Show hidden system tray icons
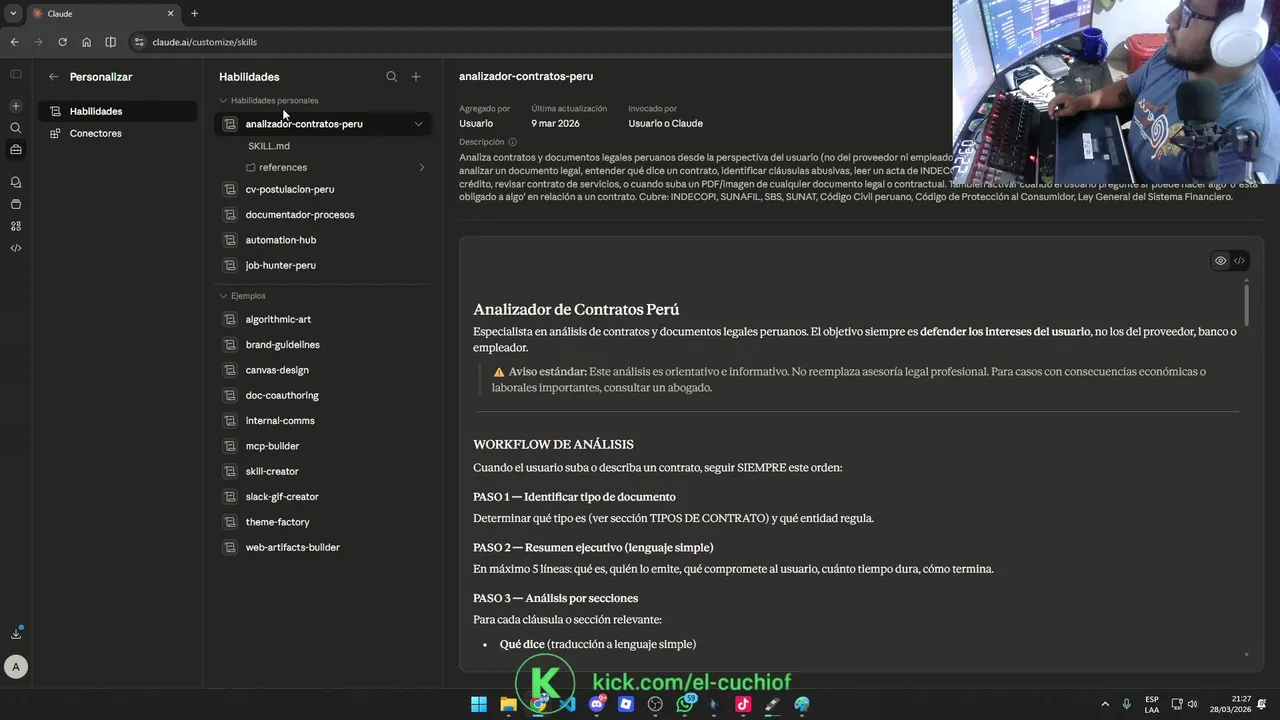Viewport: 1280px width, 720px height. point(1105,704)
